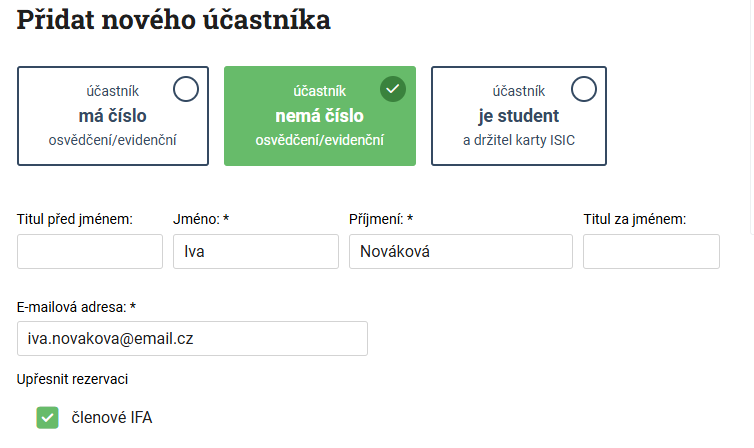This screenshot has height=448, width=754.
Task: Uncheck the green 'členové IFA' checkbox
Action: (x=48, y=418)
